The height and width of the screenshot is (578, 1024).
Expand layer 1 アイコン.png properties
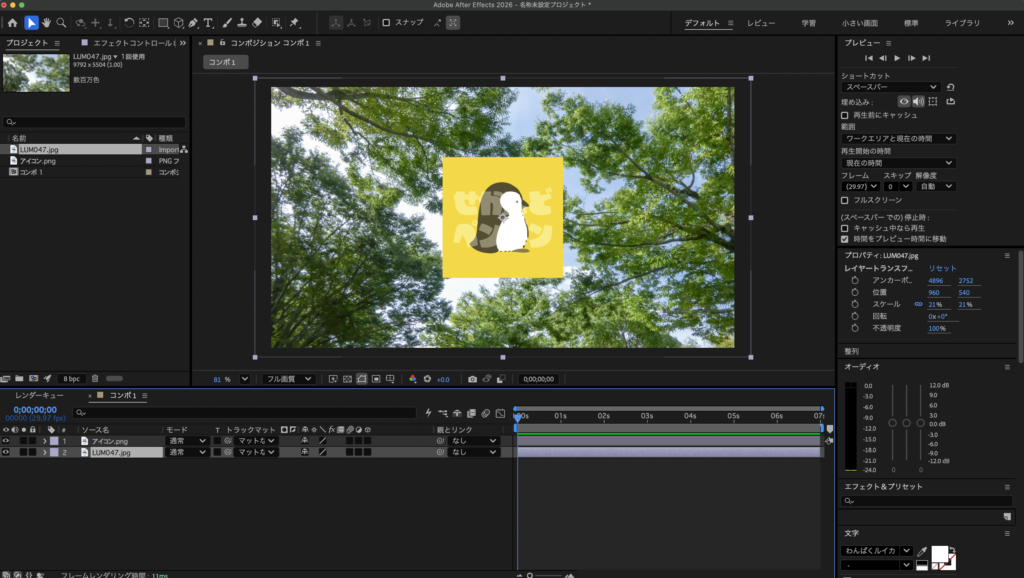(44, 441)
